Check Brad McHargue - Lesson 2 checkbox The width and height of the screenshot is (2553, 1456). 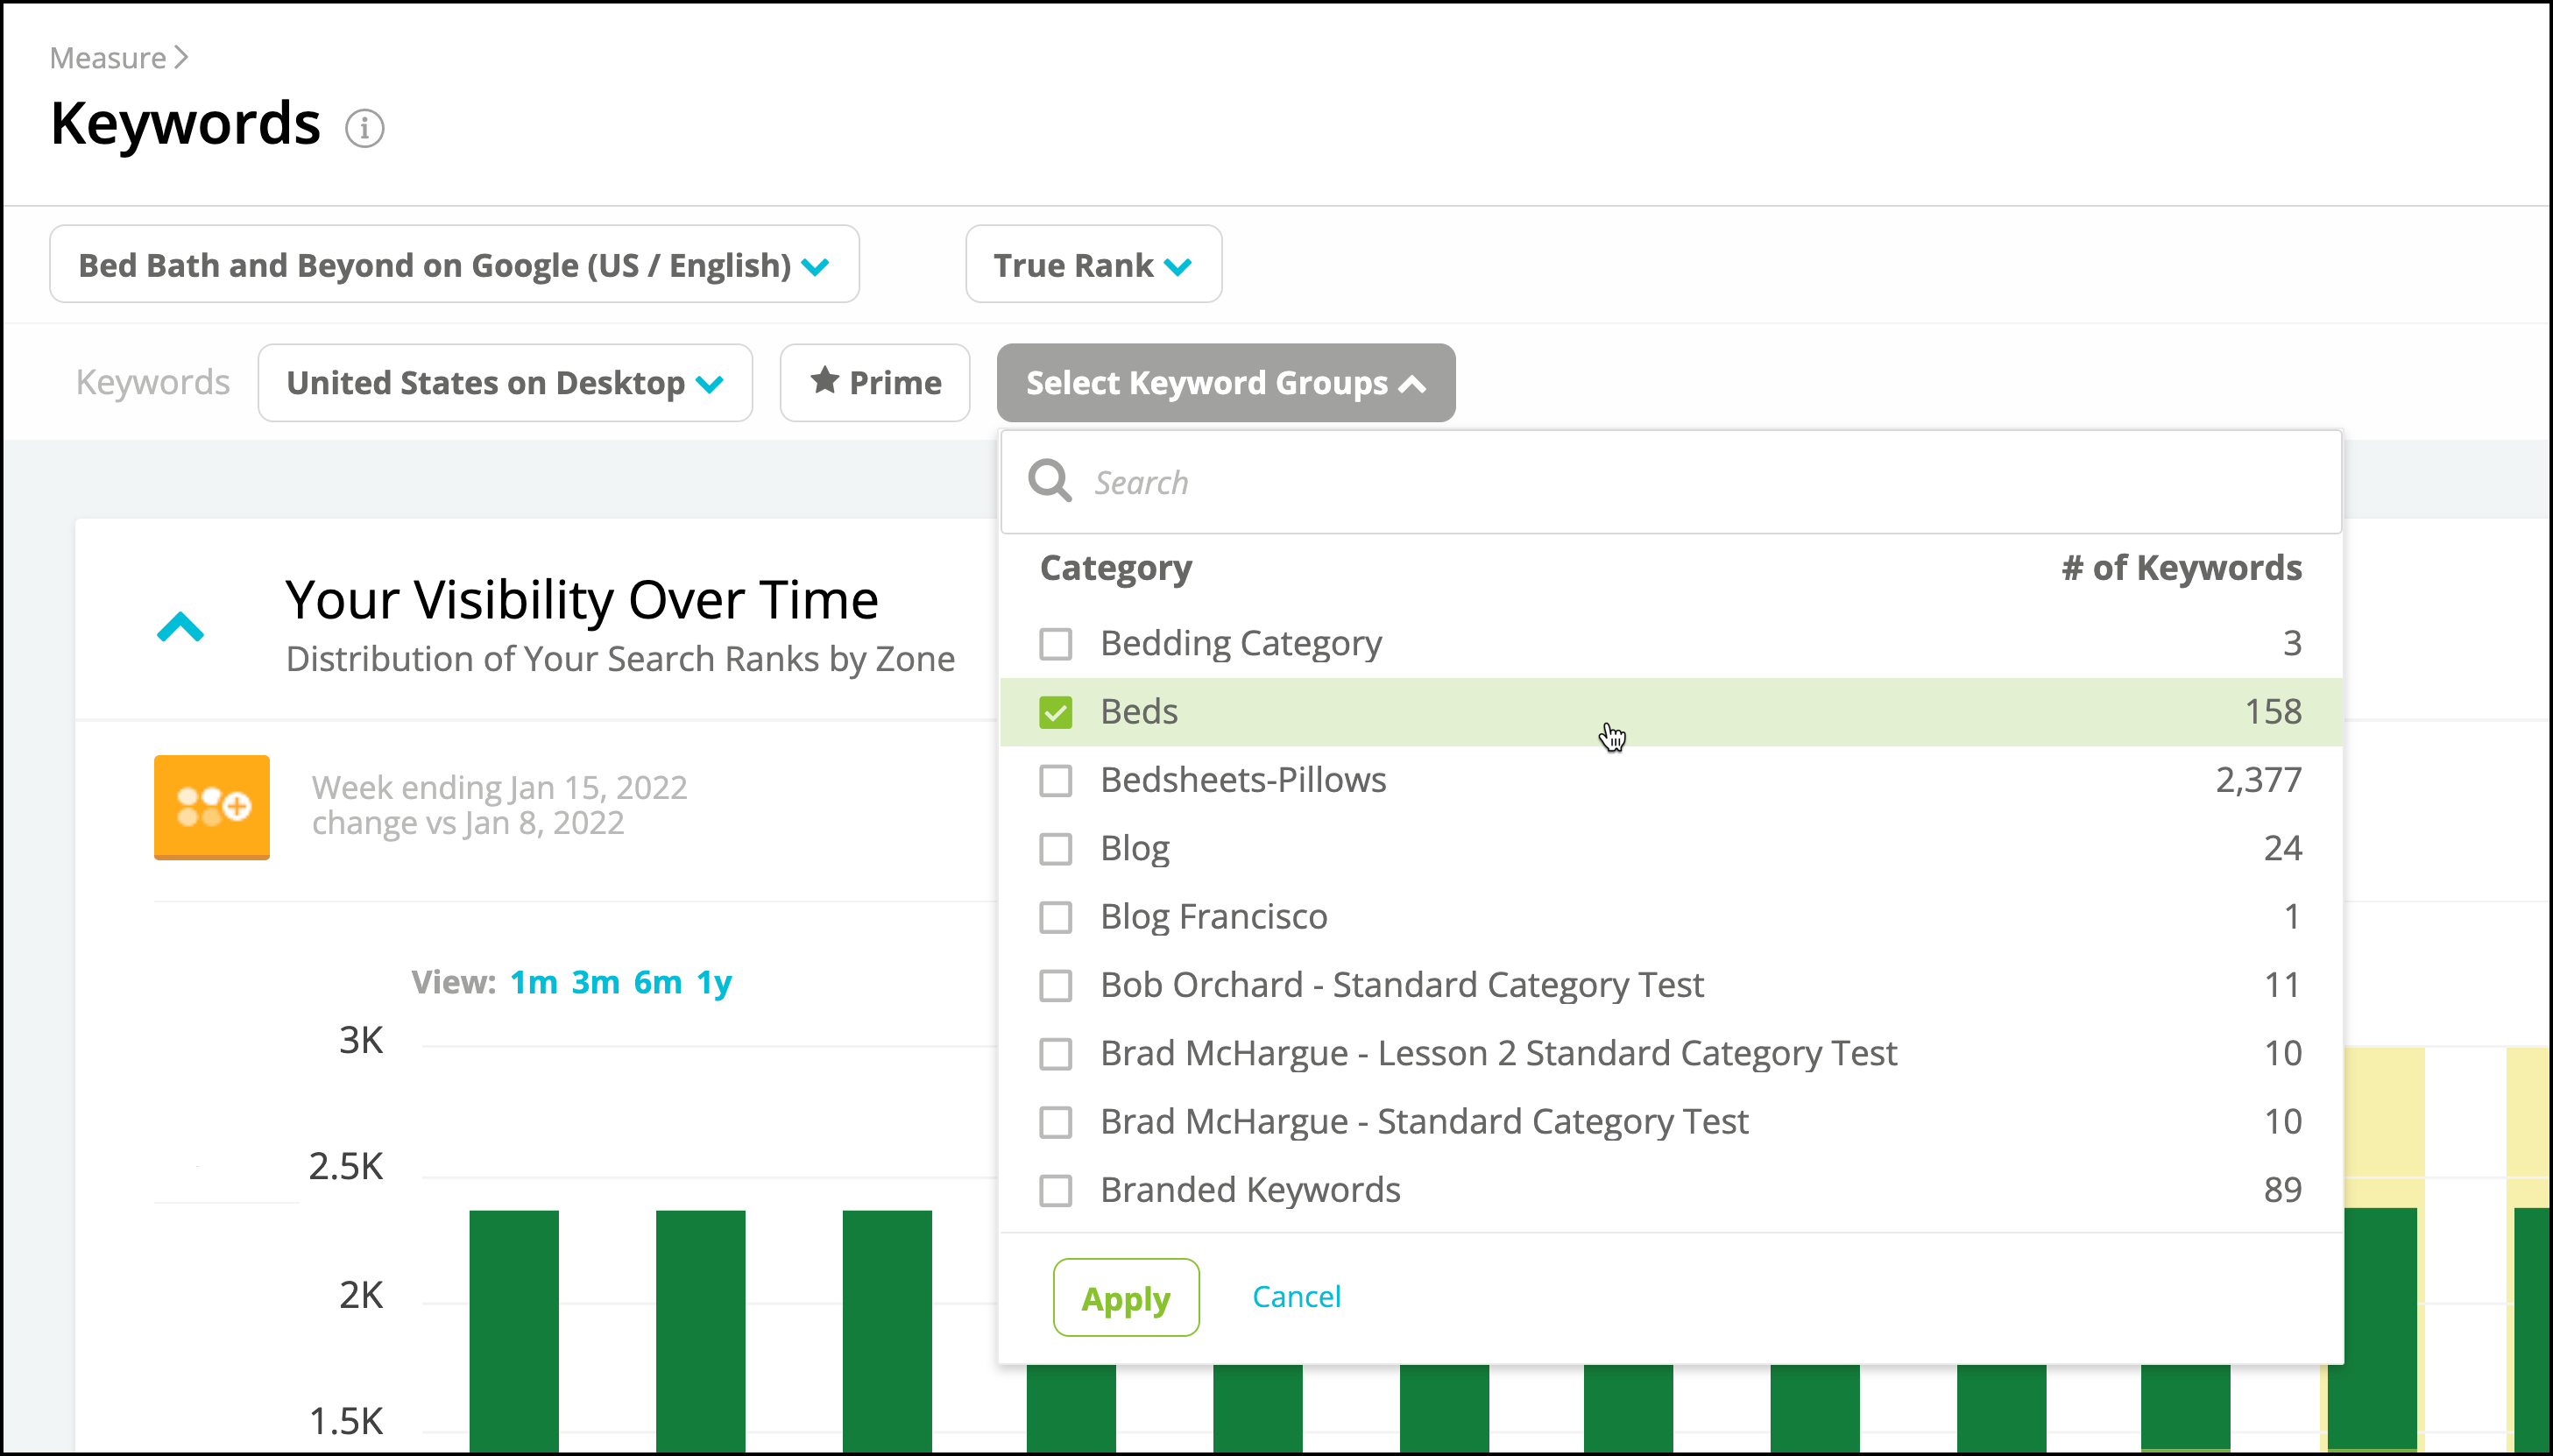click(1055, 1054)
